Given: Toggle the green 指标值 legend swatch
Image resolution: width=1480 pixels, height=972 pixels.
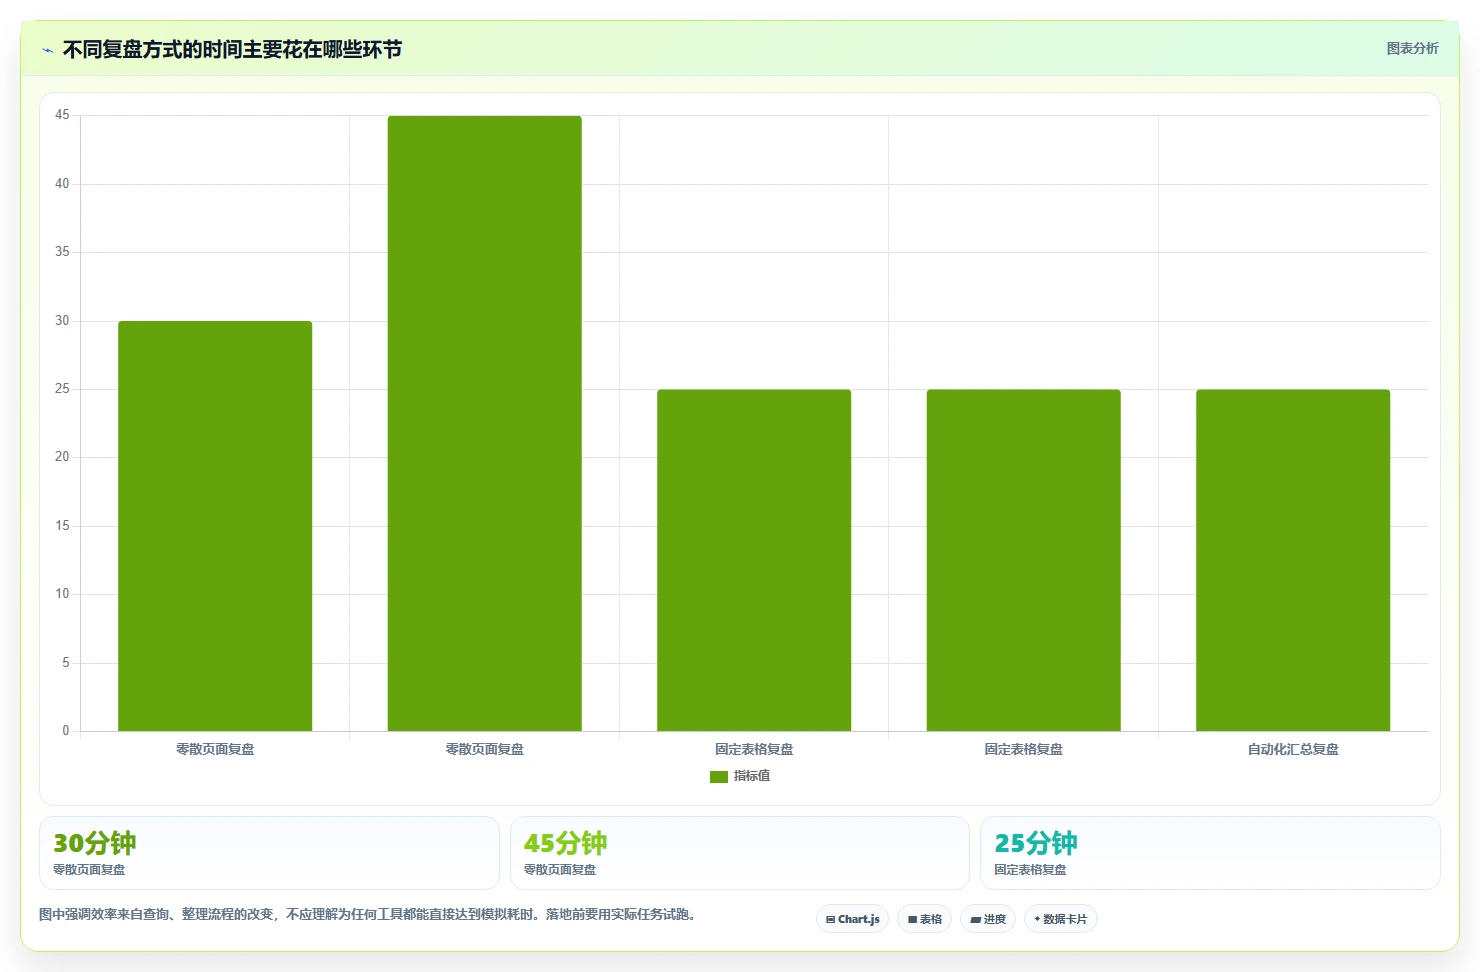Looking at the screenshot, I should pos(718,776).
